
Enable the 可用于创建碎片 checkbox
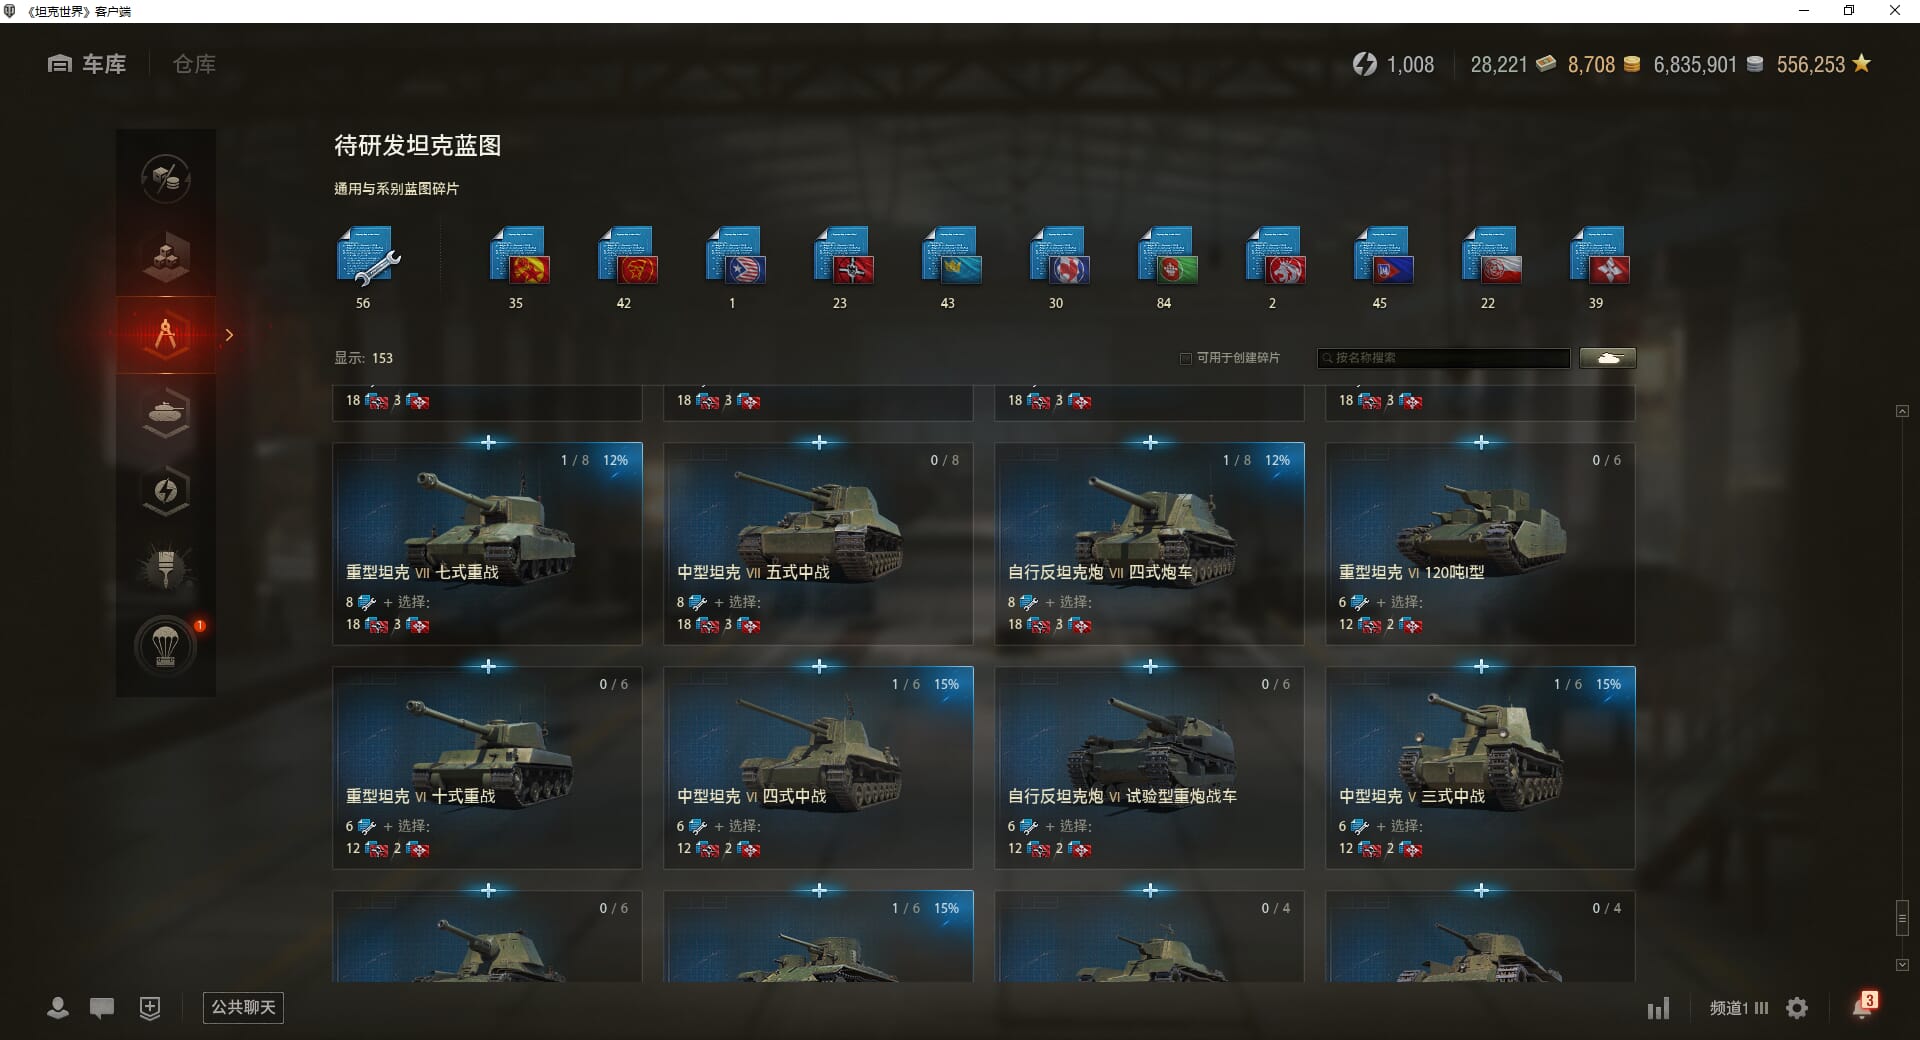coord(1186,358)
